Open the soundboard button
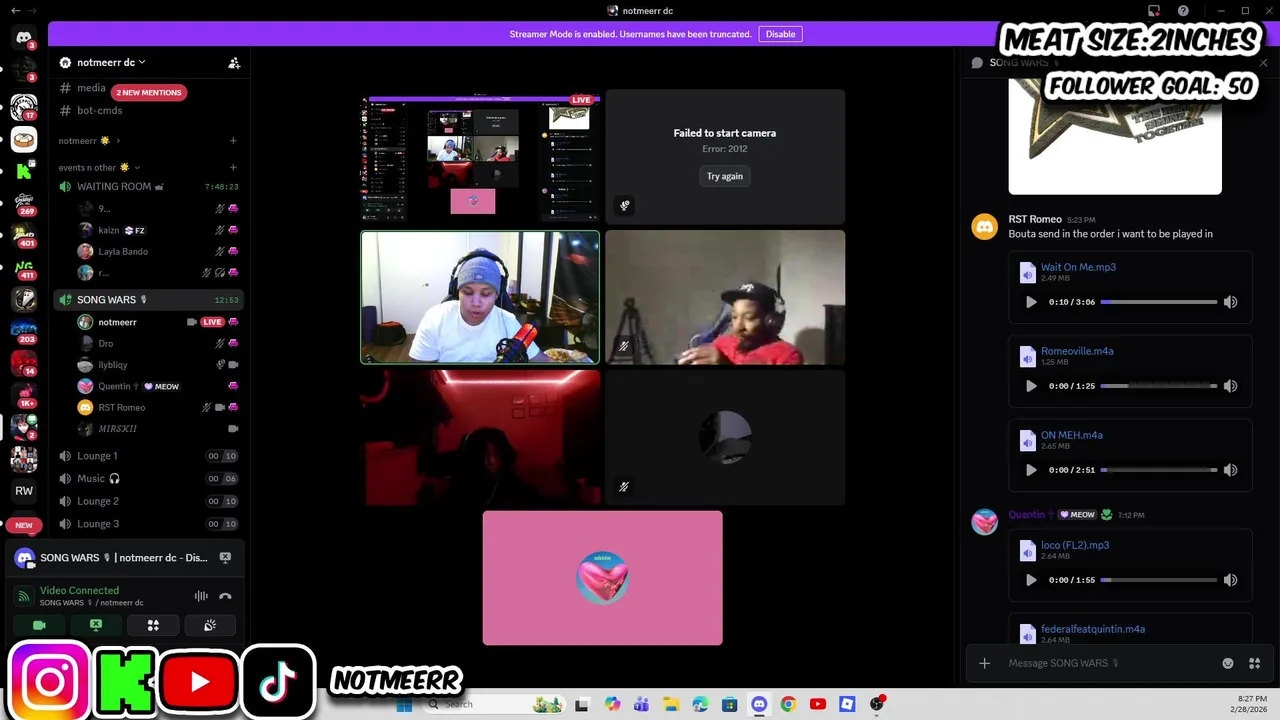The image size is (1280, 720). coord(210,625)
